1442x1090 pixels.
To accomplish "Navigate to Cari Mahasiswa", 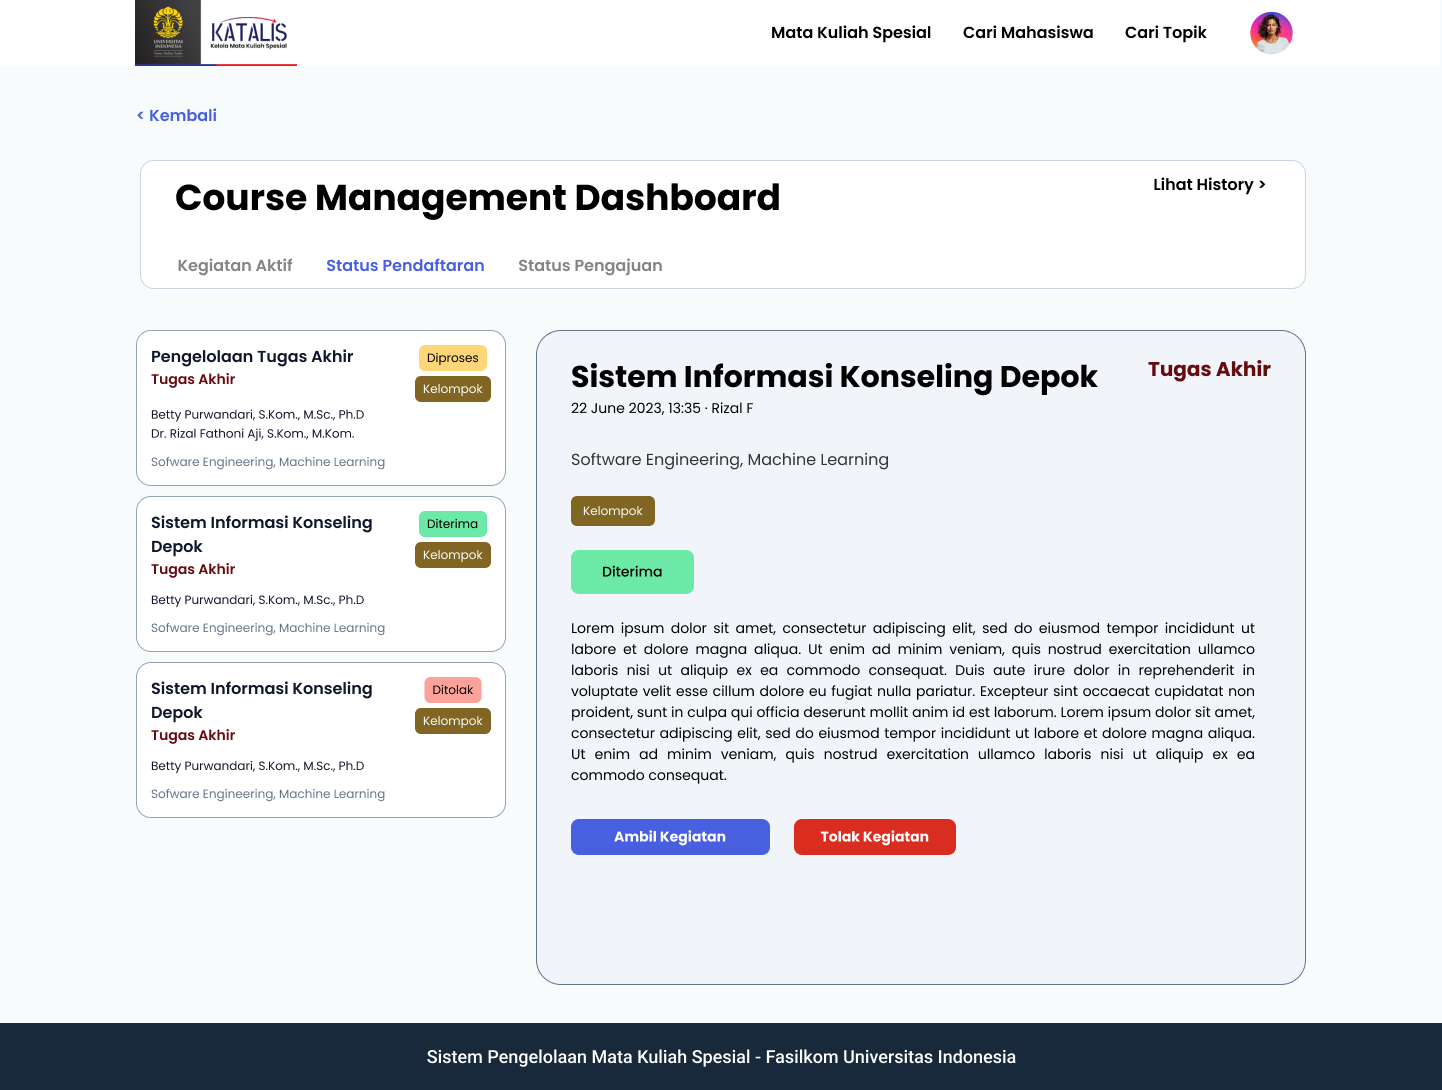I will coord(1027,33).
